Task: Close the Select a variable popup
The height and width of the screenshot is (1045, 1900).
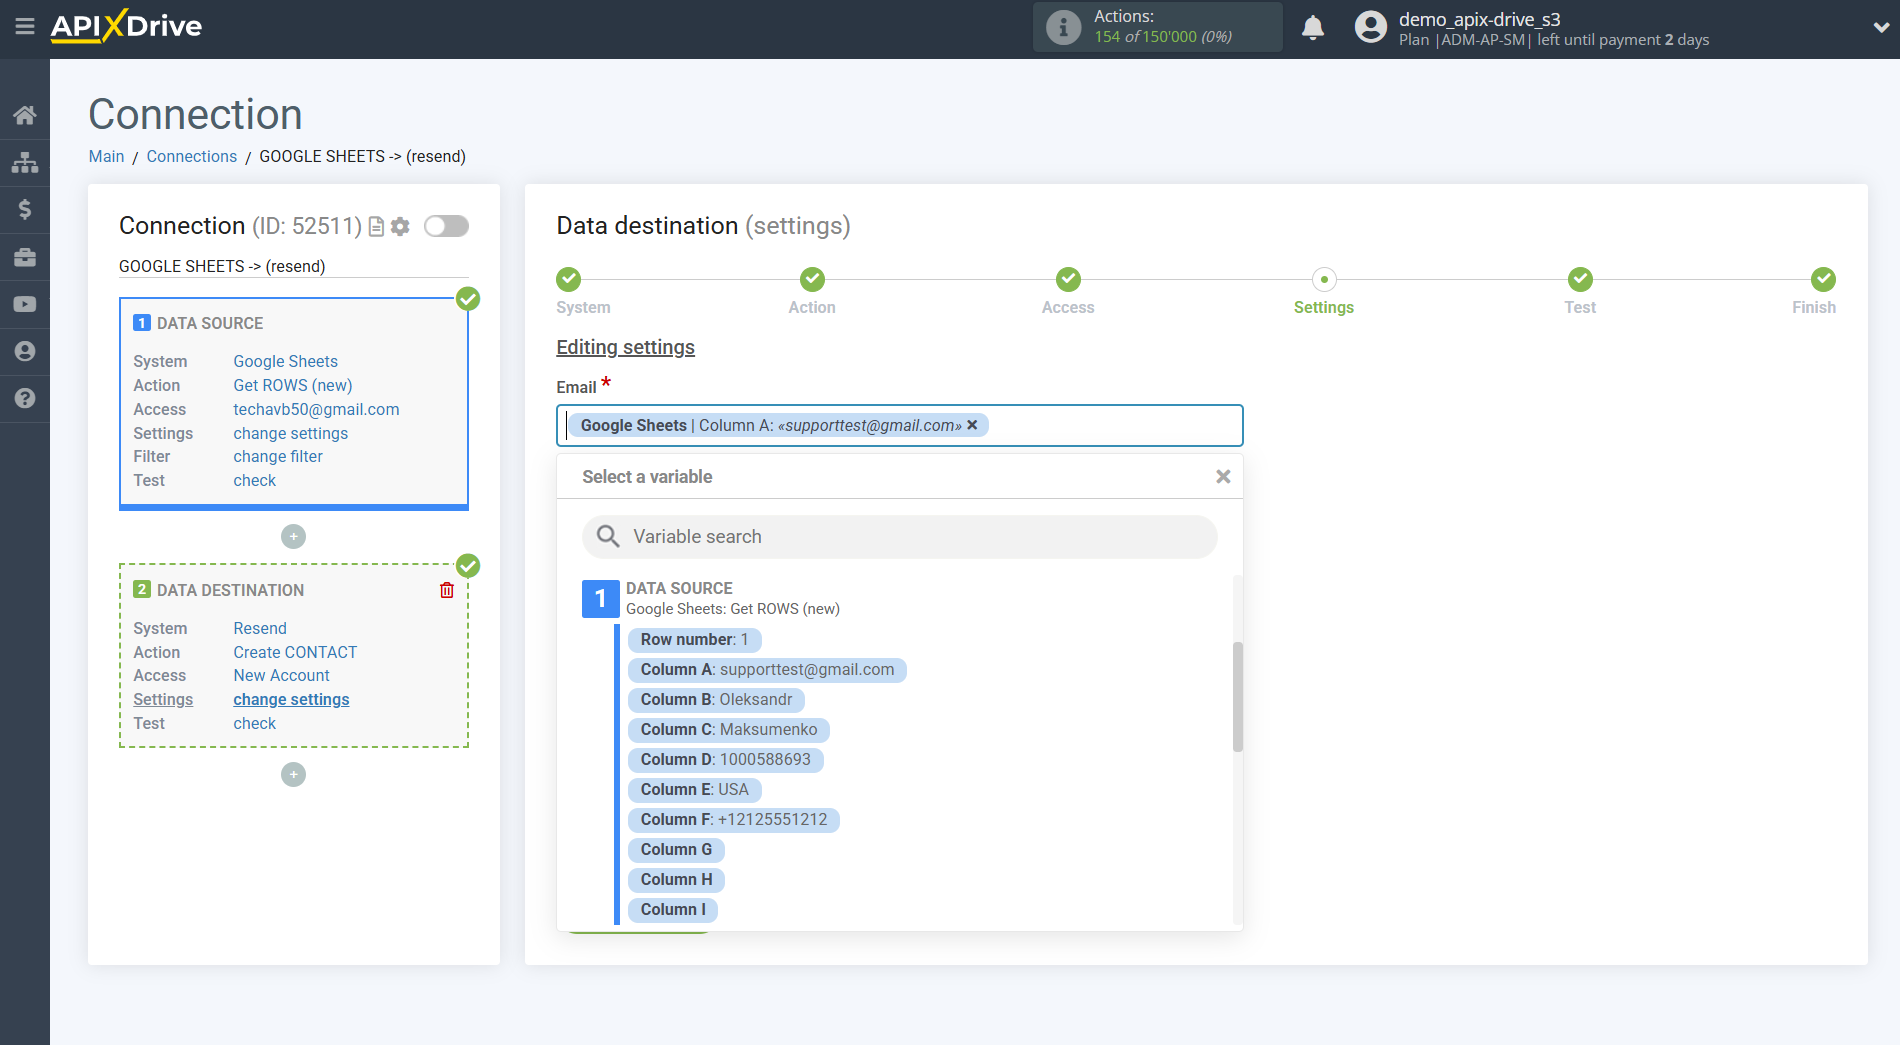Action: point(1223,476)
